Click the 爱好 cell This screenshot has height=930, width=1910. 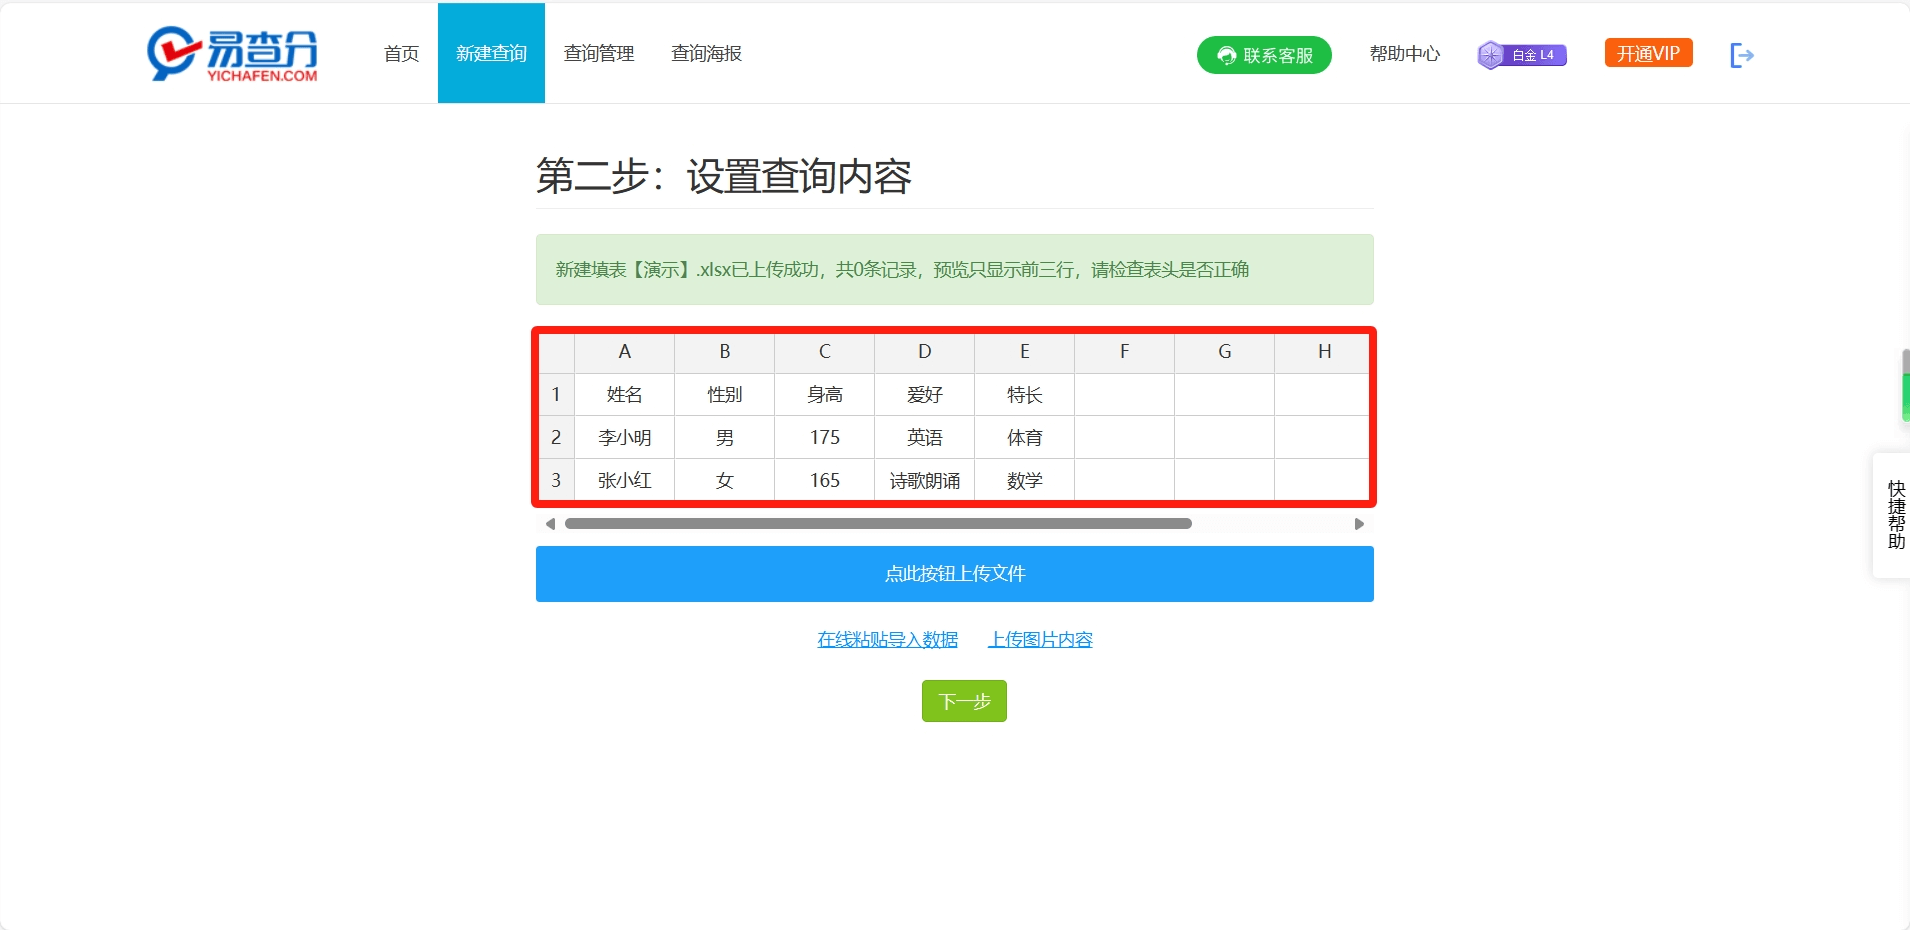point(925,395)
